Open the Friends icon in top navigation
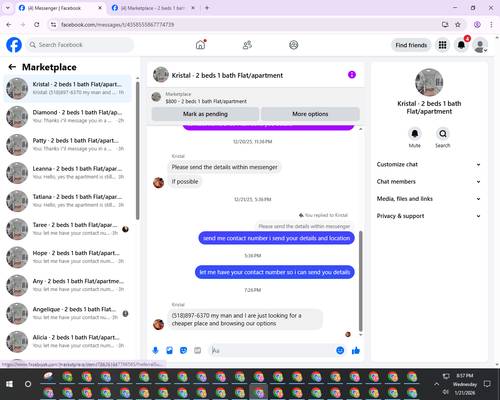The height and width of the screenshot is (400, 500). (247, 45)
